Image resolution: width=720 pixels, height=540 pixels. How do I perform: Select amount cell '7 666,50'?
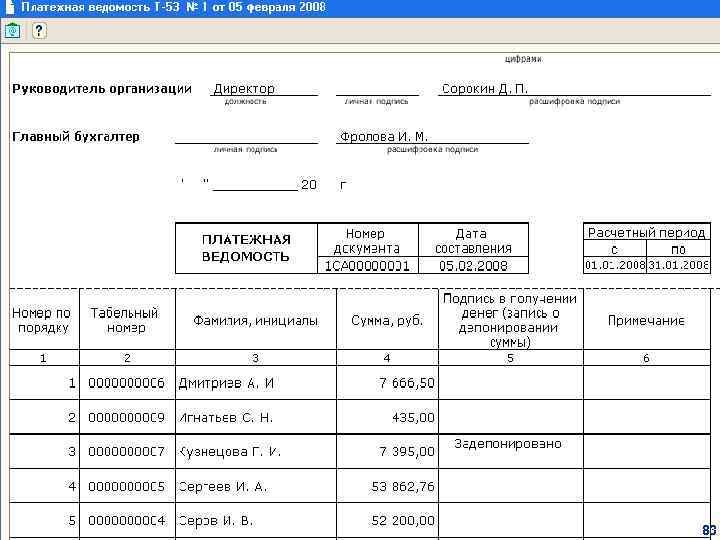tap(387, 382)
